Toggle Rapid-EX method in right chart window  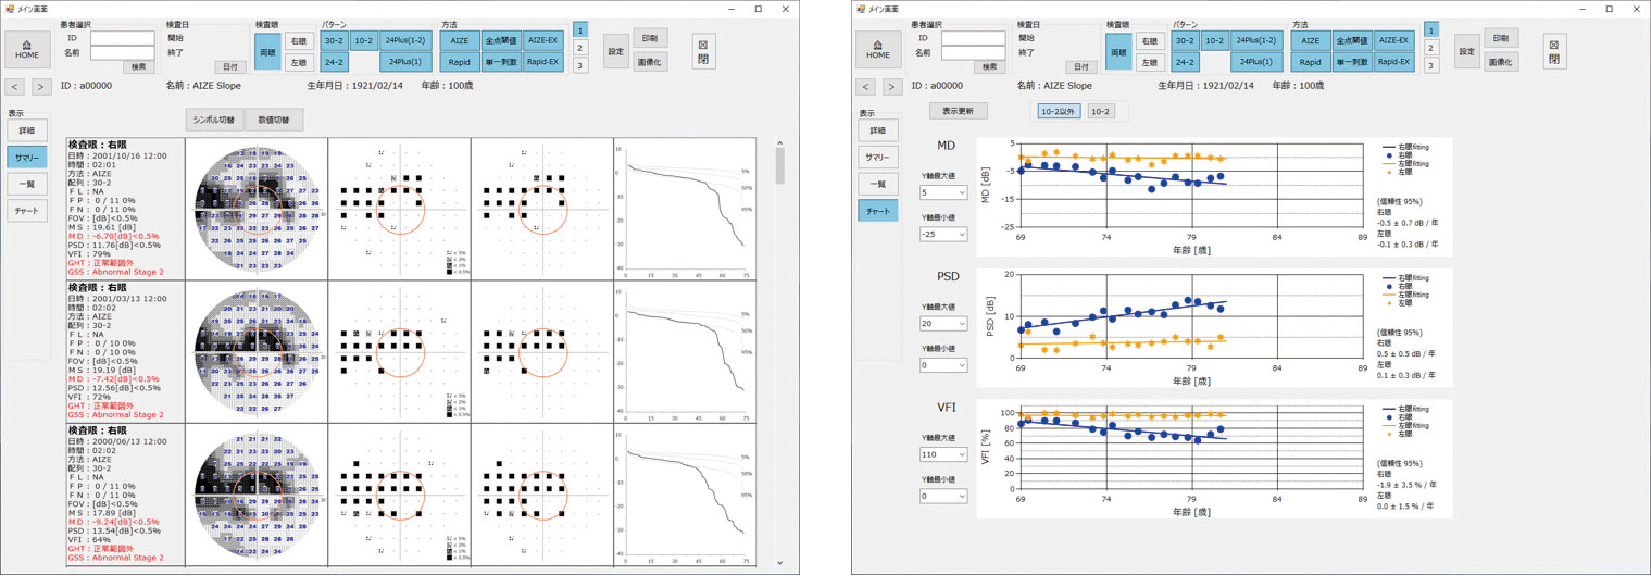(1394, 62)
